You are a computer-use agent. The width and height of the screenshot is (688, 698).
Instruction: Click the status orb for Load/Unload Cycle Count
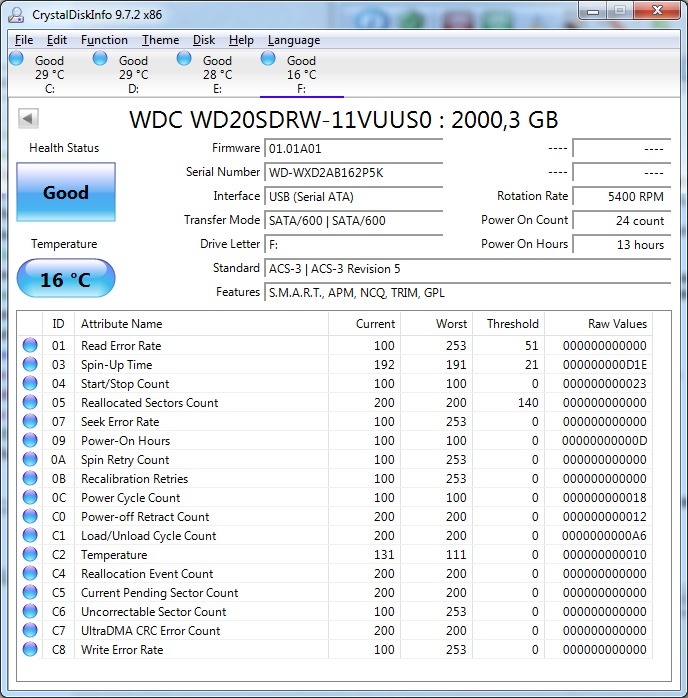pos(30,535)
